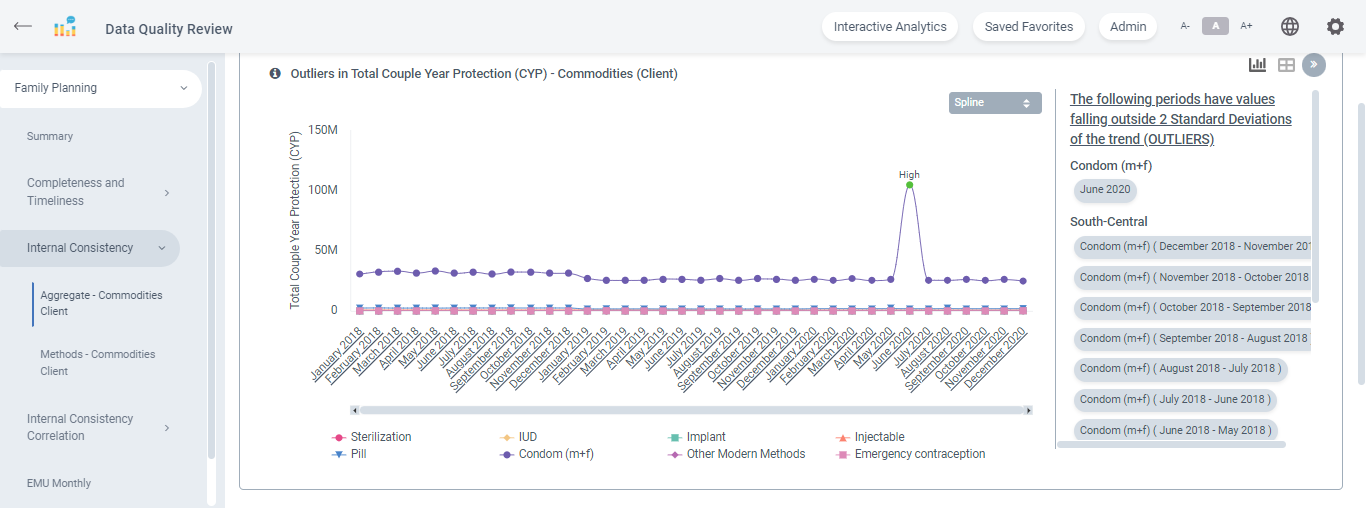Image resolution: width=1366 pixels, height=508 pixels.
Task: Open language selection globe icon
Action: coord(1290,27)
